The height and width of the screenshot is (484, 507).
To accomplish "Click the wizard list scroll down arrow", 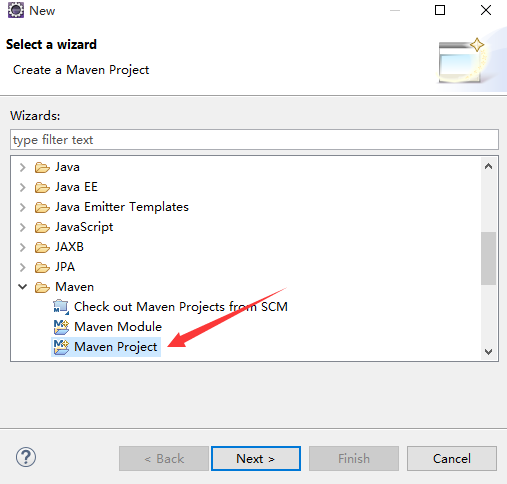I will pyautogui.click(x=488, y=351).
